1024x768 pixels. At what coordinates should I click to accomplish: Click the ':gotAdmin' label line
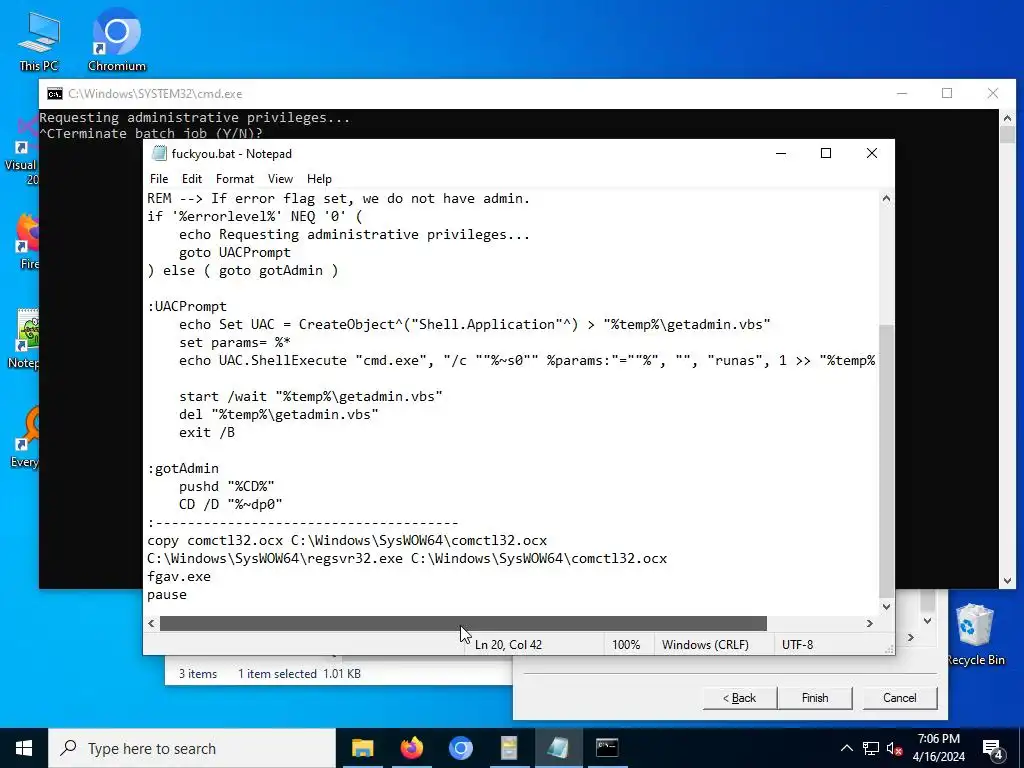(183, 468)
